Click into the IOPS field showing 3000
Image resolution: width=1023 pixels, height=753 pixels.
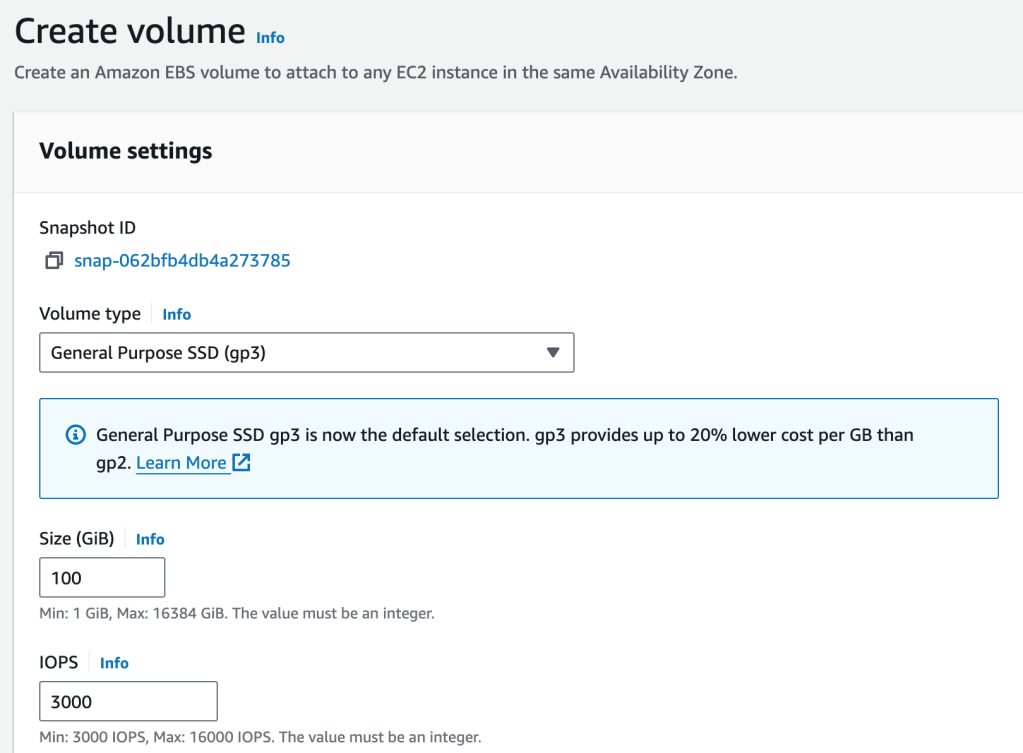128,701
